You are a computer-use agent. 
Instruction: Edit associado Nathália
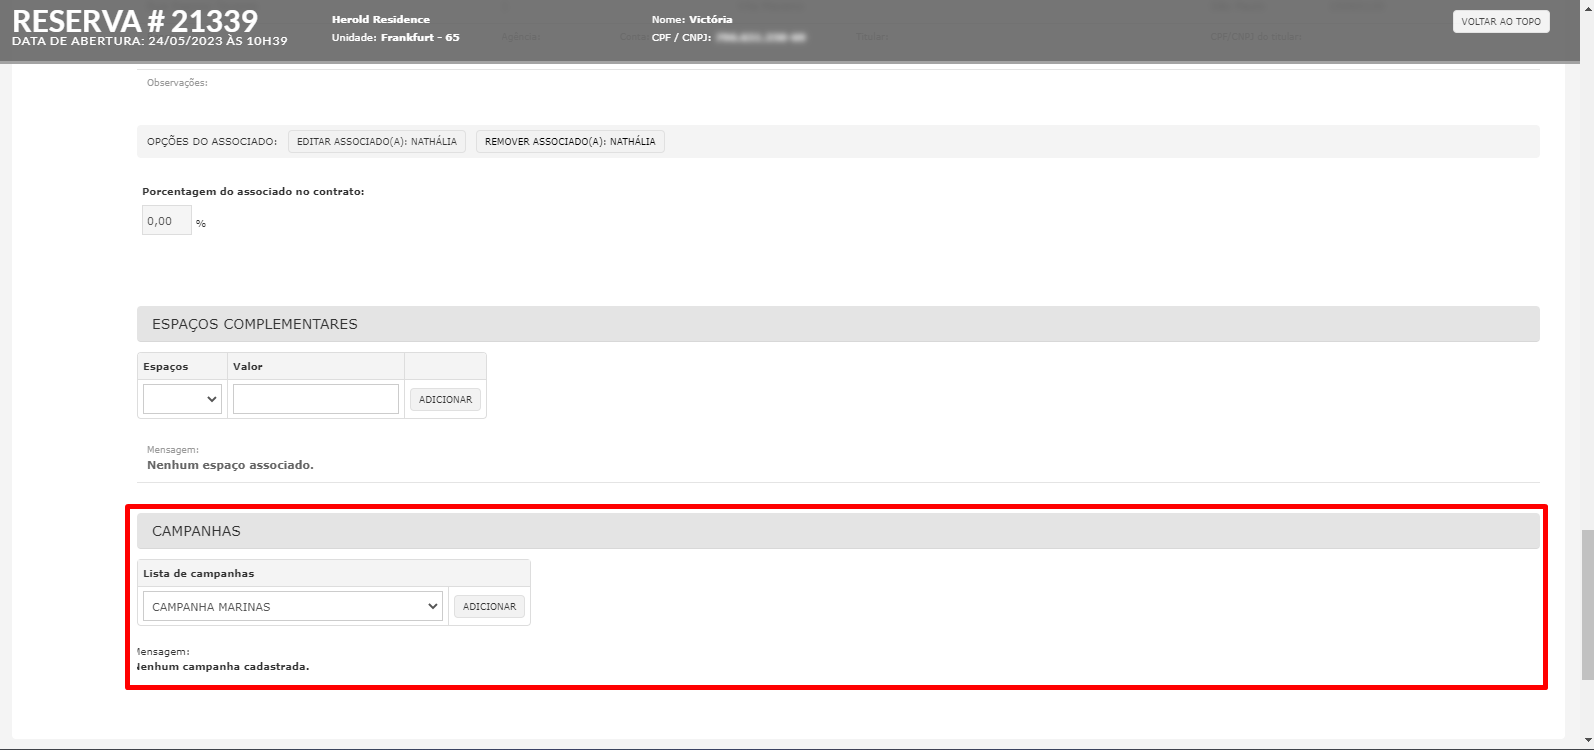(376, 142)
